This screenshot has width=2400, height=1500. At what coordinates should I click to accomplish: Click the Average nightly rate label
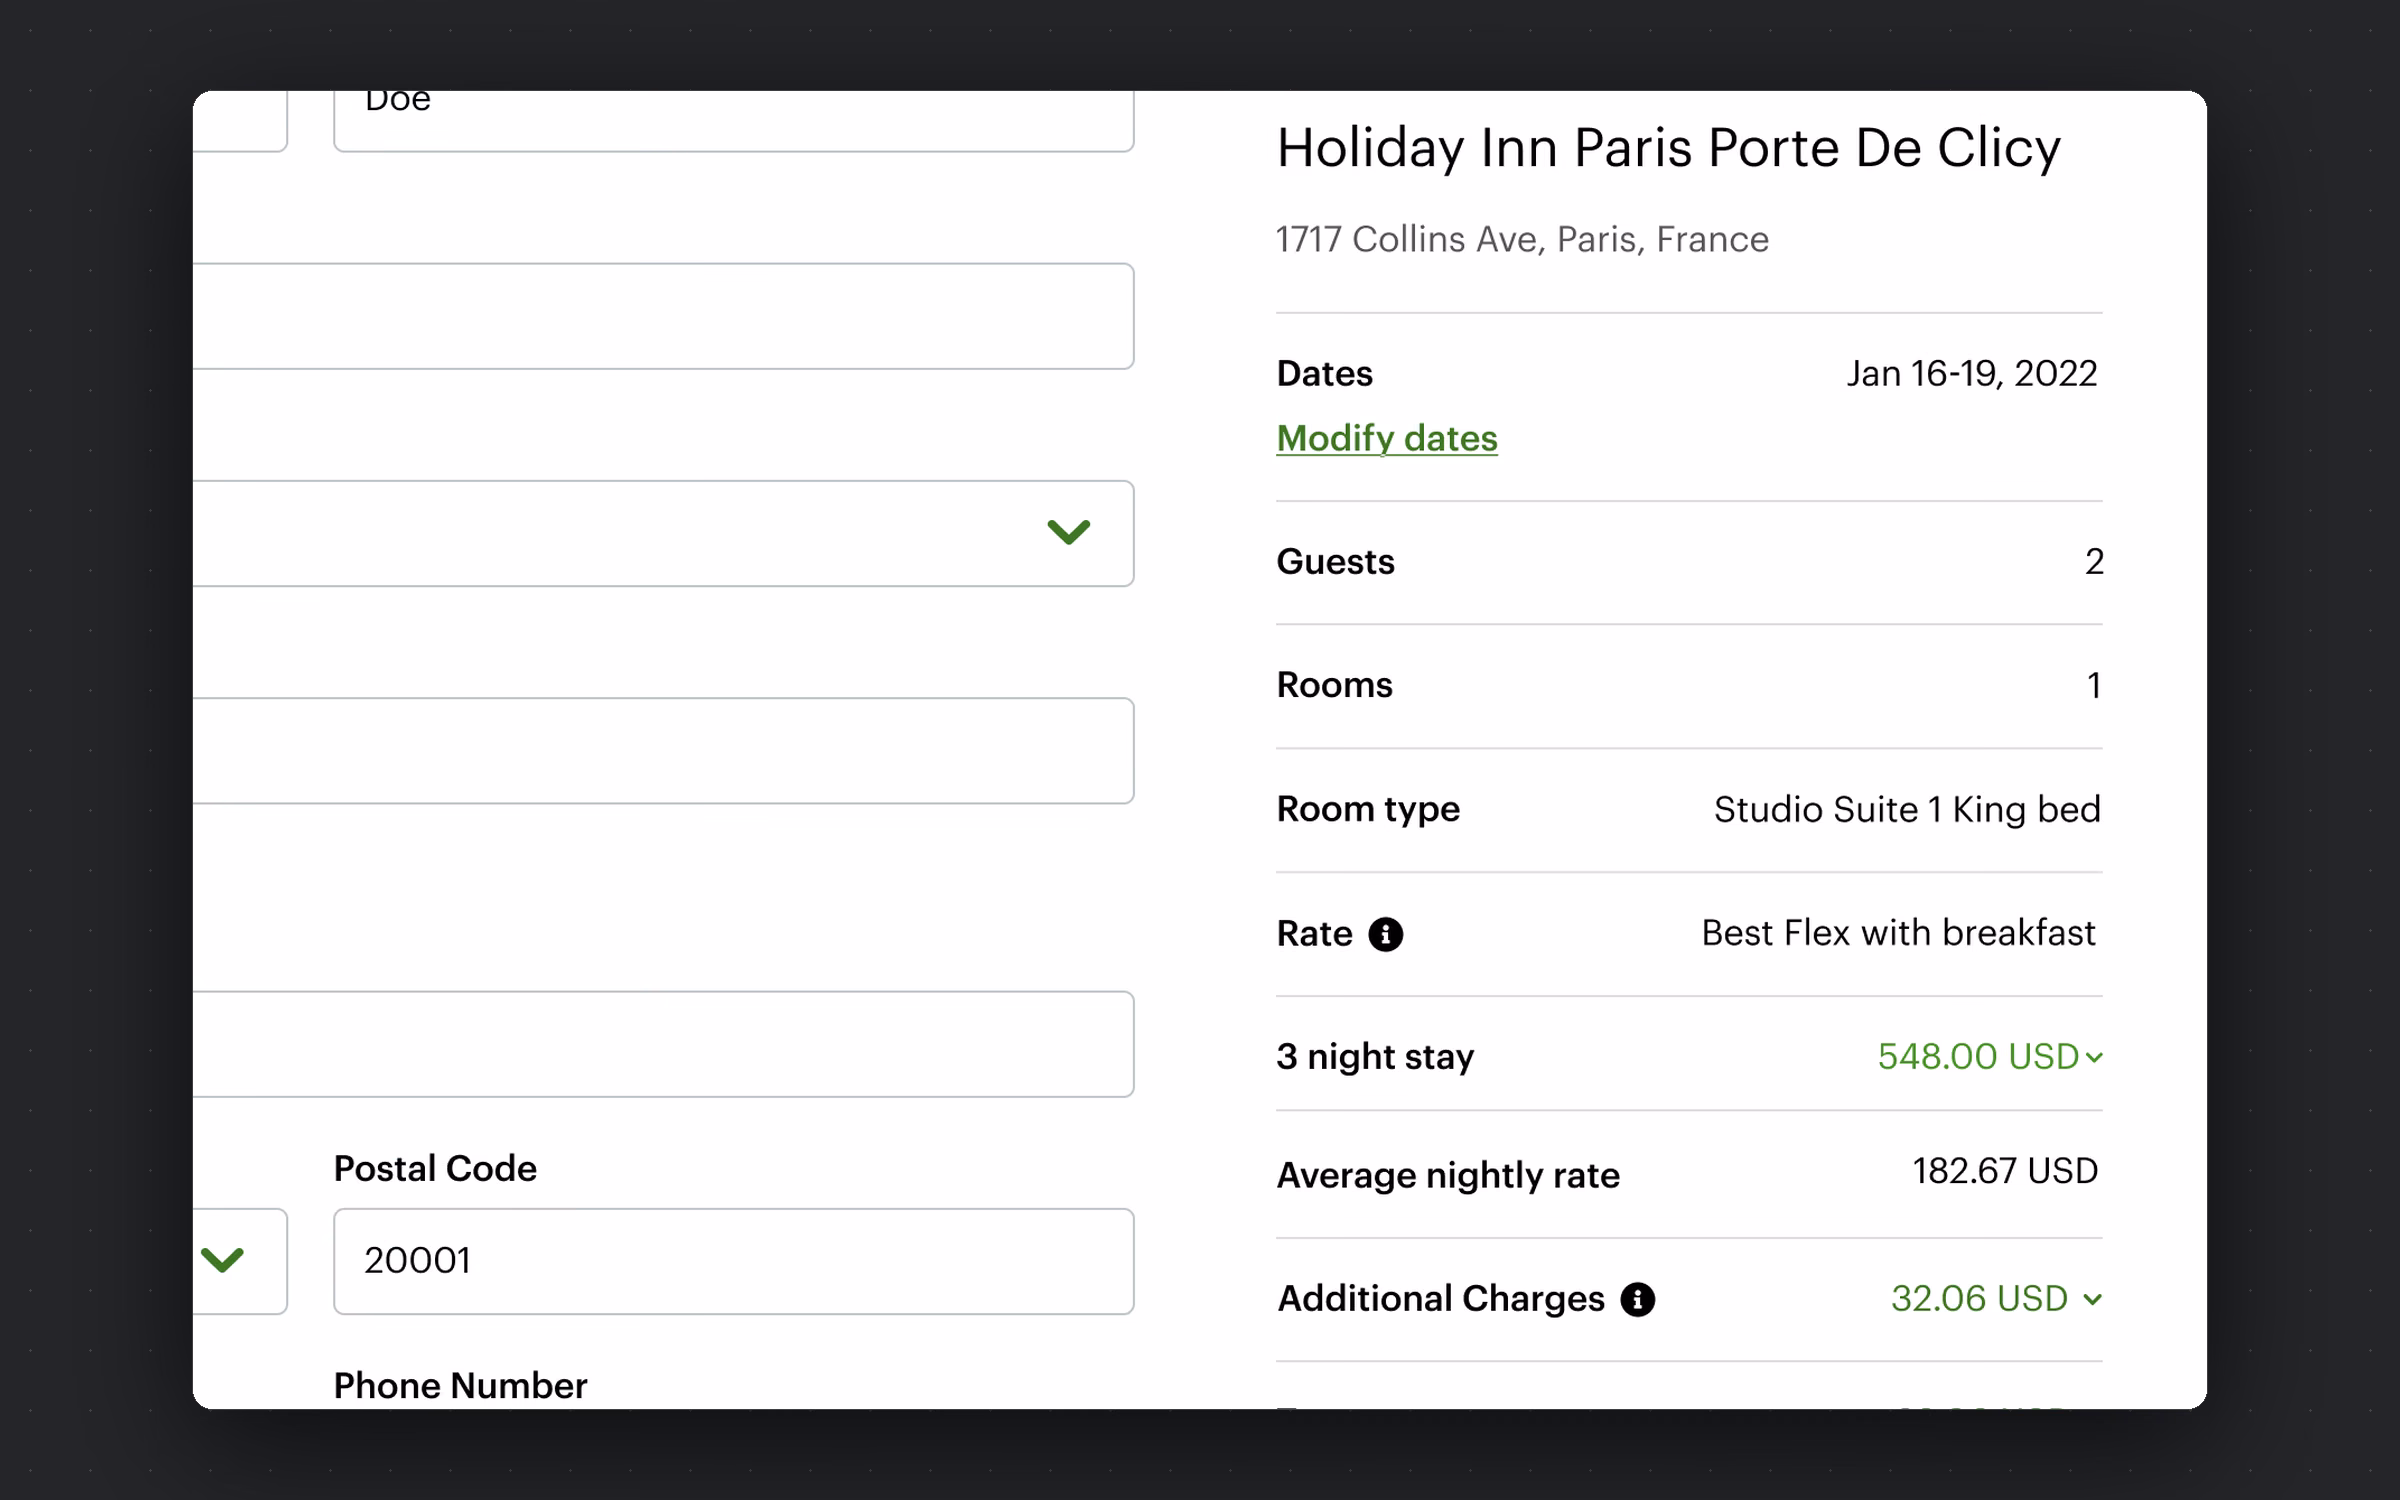1448,1175
